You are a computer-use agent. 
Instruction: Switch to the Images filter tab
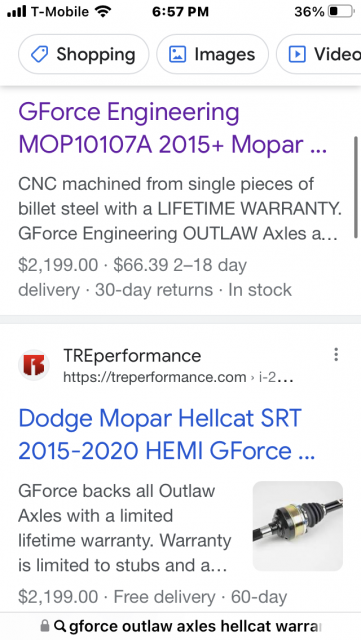(x=212, y=54)
